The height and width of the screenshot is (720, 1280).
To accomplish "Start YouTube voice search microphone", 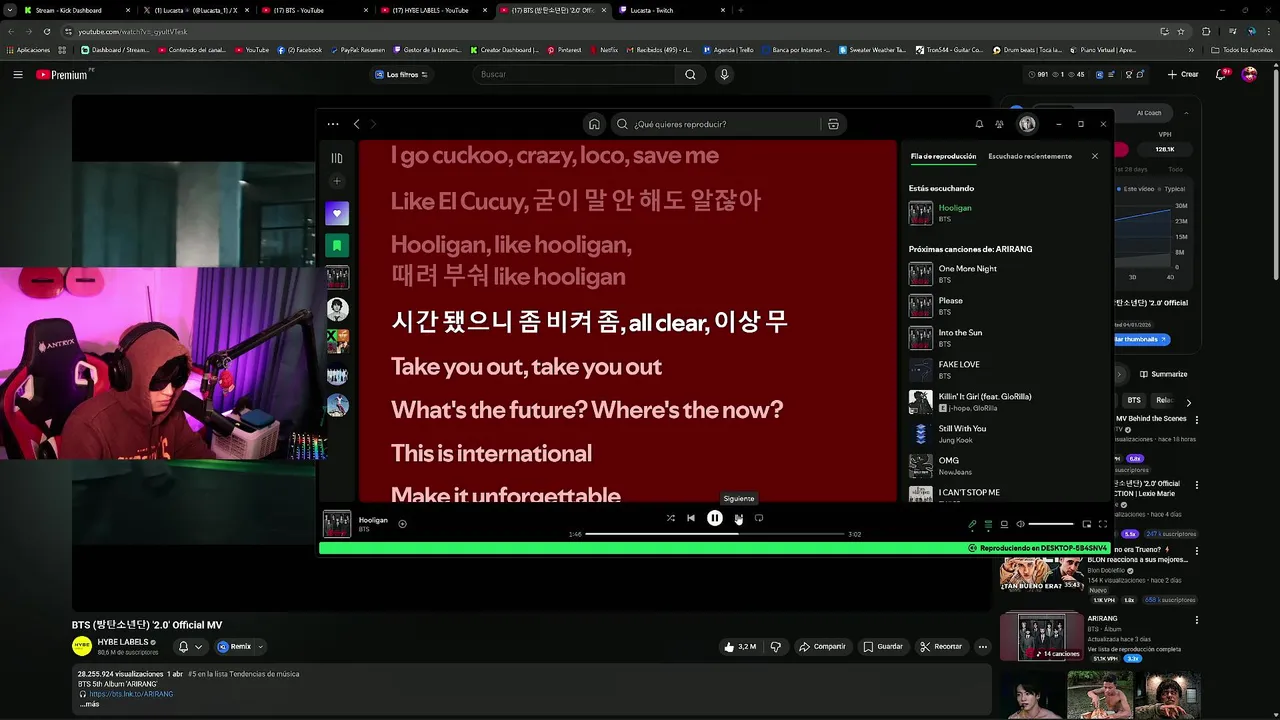I will coord(724,74).
